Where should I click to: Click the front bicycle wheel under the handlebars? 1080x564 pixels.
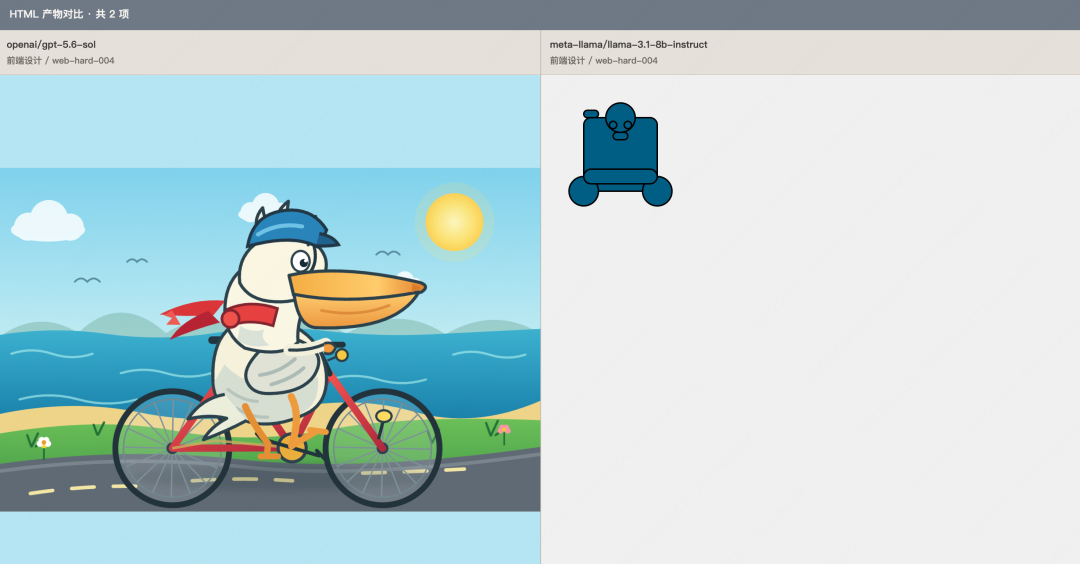(382, 448)
